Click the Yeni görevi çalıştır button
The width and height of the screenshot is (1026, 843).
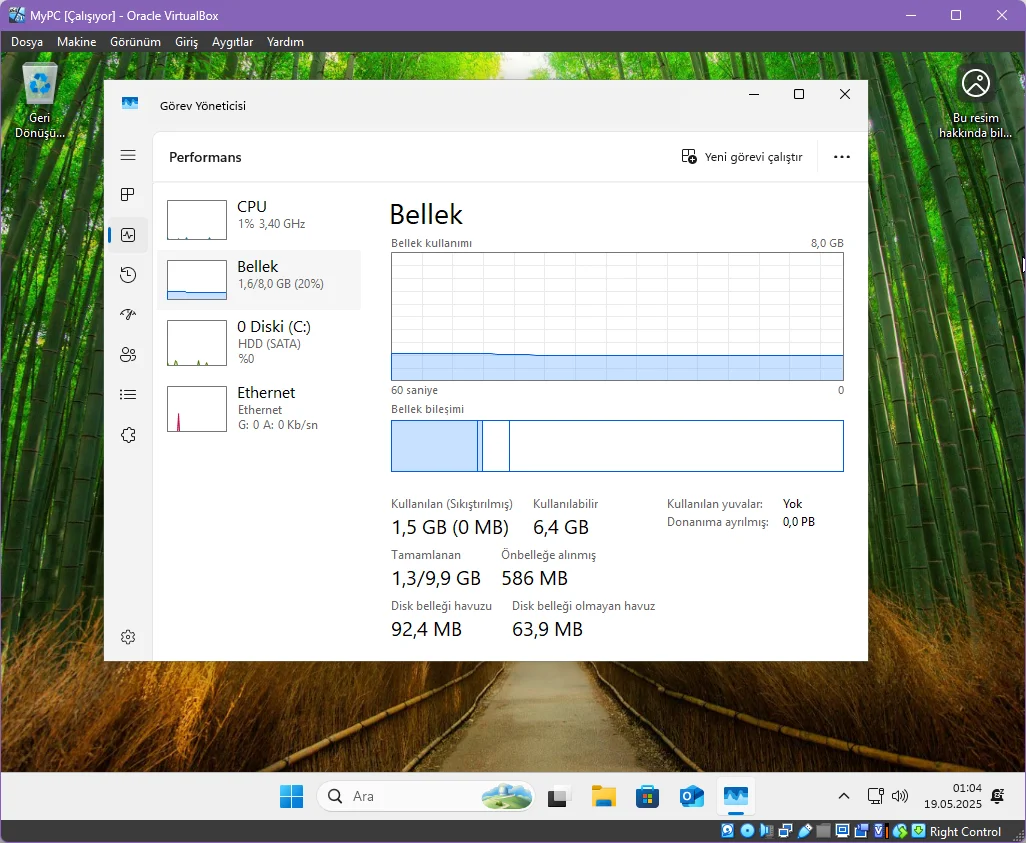741,157
